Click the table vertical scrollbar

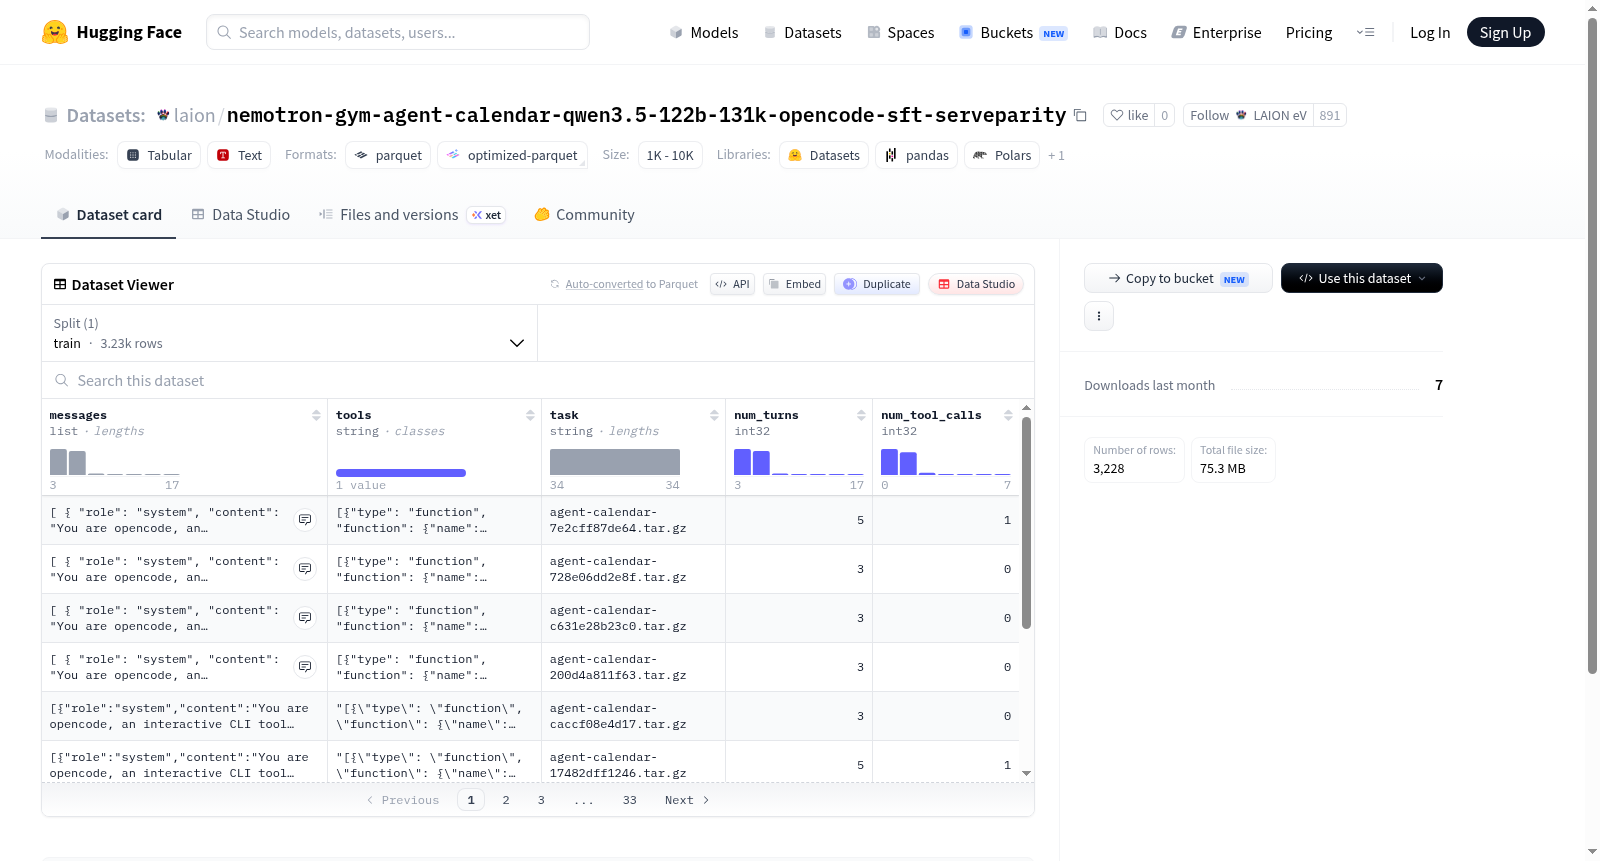(x=1026, y=523)
